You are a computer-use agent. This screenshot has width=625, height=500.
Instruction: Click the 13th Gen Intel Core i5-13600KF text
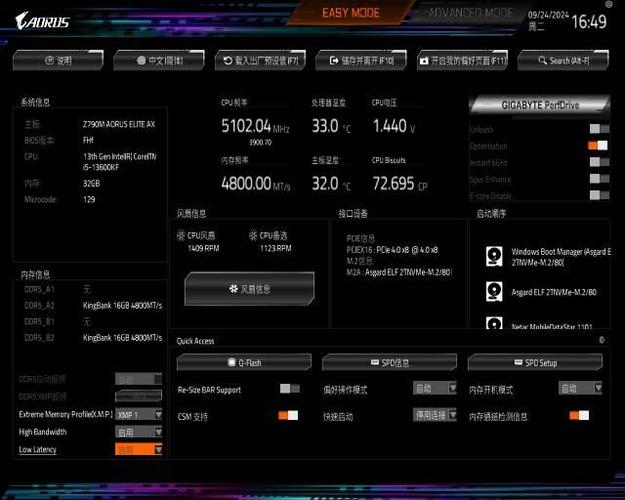[x=120, y=162]
